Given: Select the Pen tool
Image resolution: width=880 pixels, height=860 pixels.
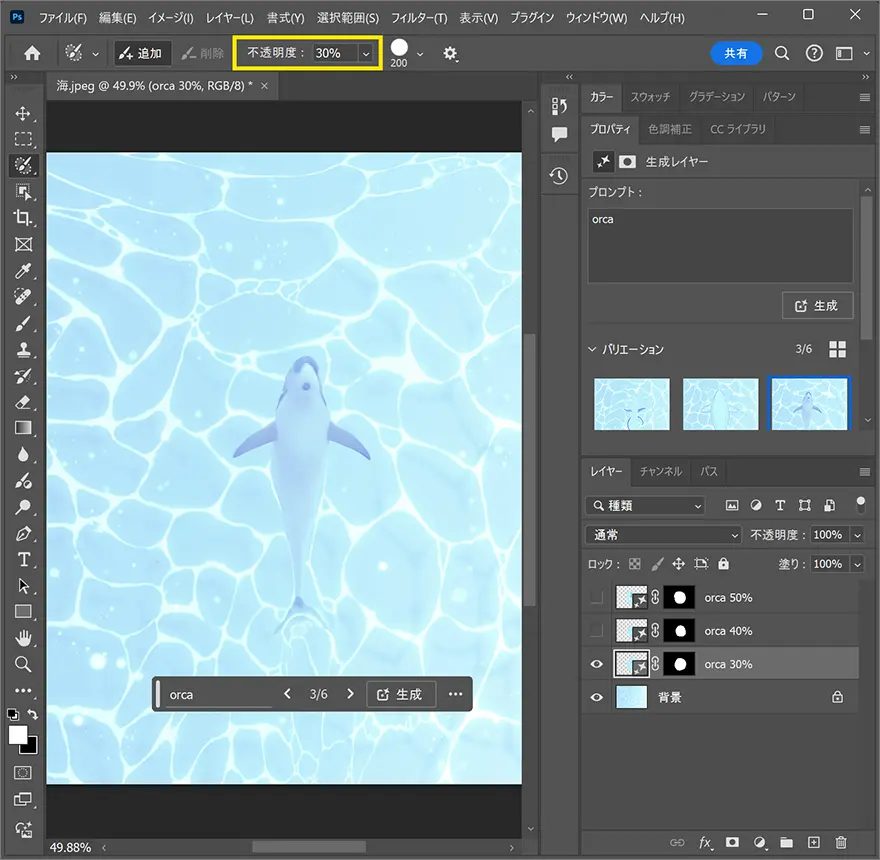Looking at the screenshot, I should (x=23, y=533).
